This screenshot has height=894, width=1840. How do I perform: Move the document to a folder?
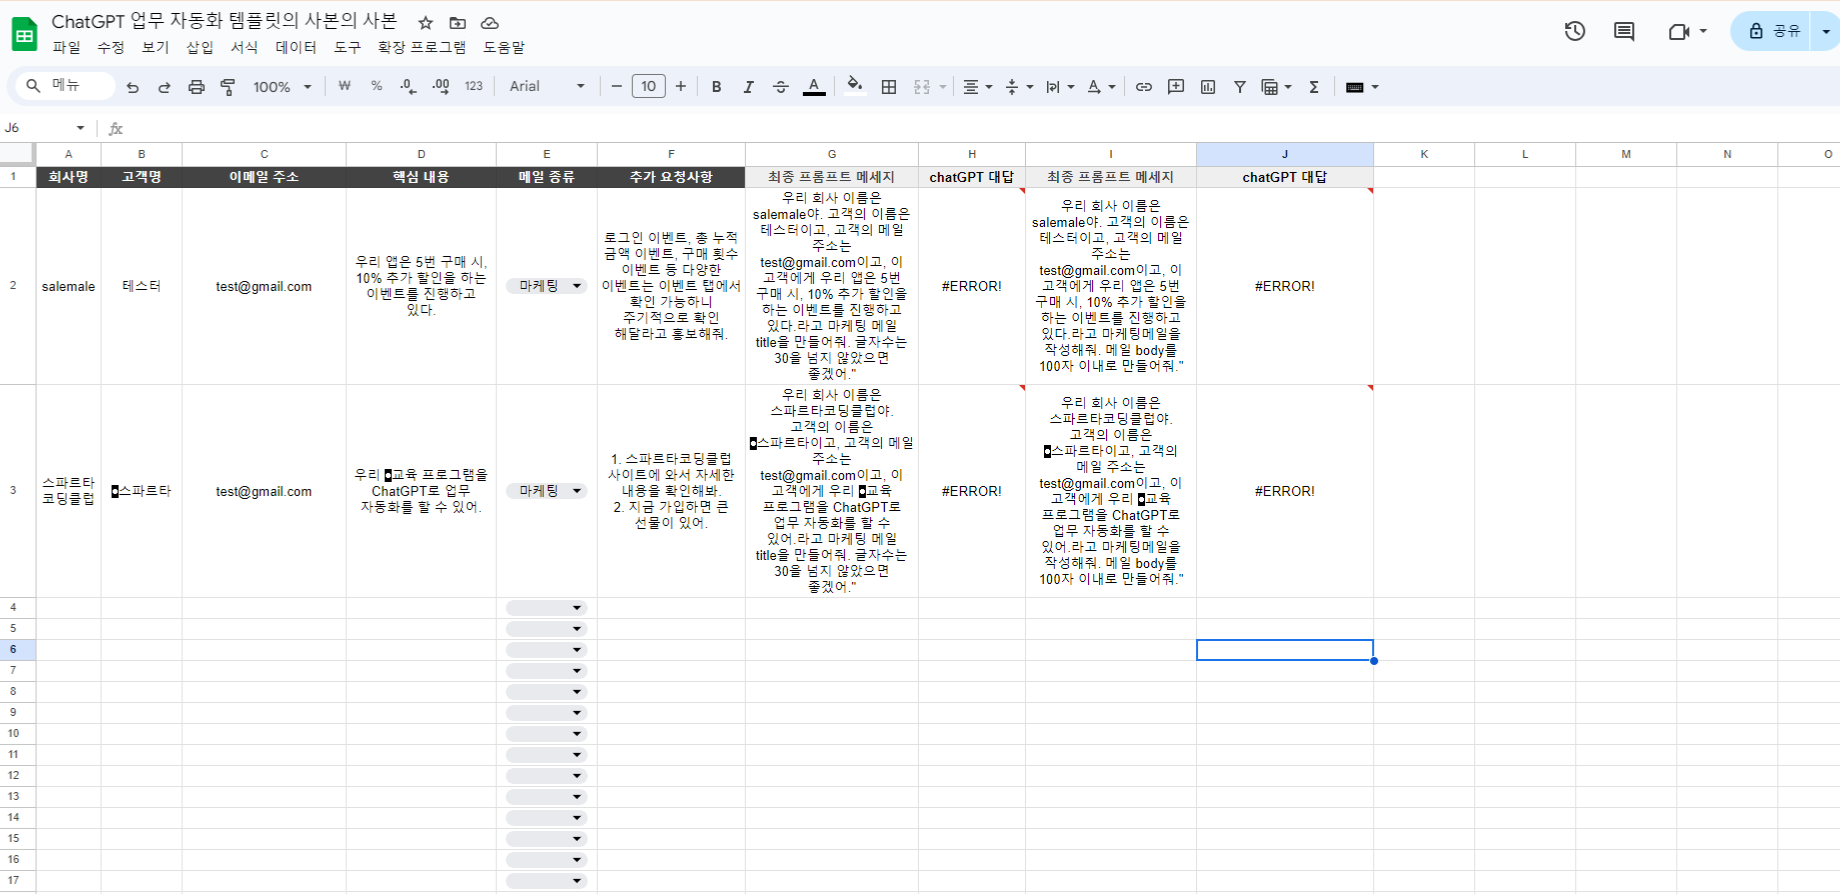coord(458,22)
